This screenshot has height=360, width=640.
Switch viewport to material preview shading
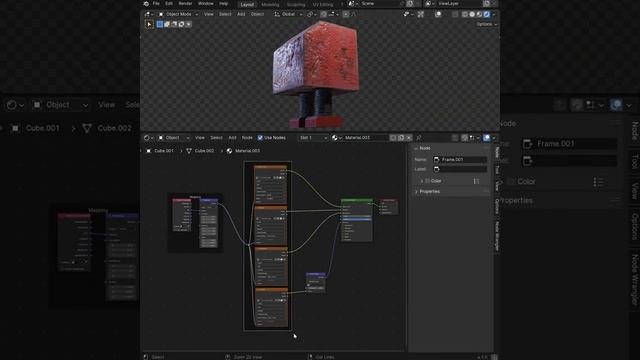[479, 14]
